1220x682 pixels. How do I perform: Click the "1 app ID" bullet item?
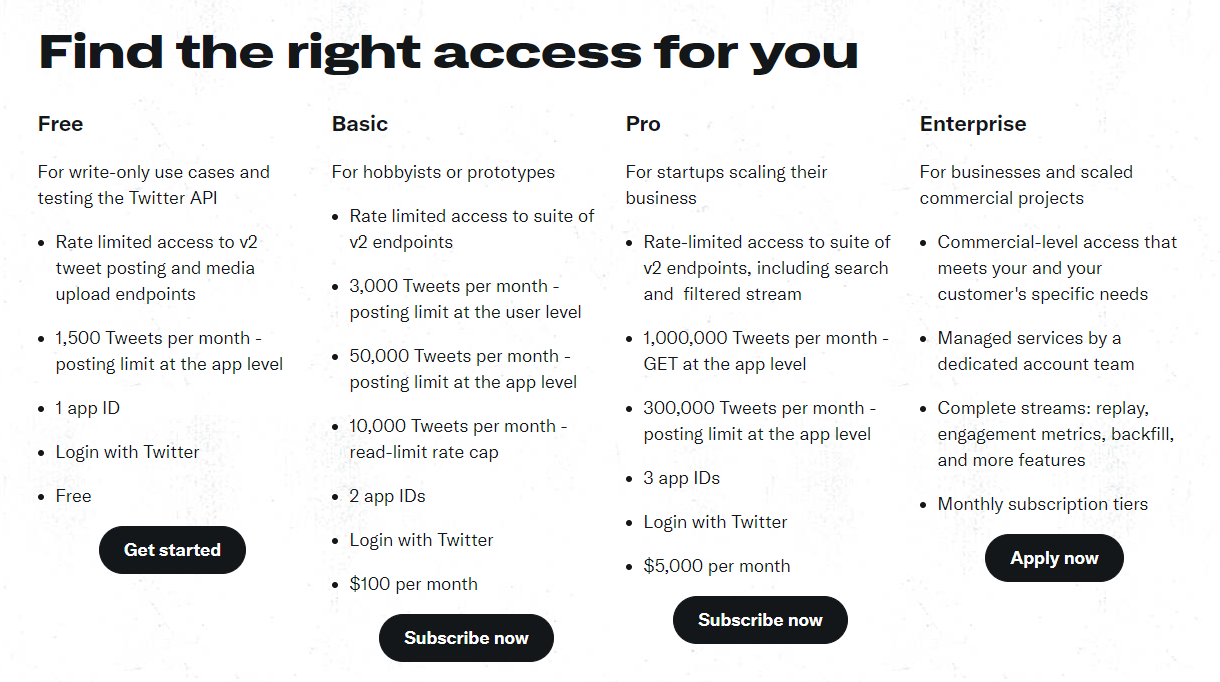87,408
